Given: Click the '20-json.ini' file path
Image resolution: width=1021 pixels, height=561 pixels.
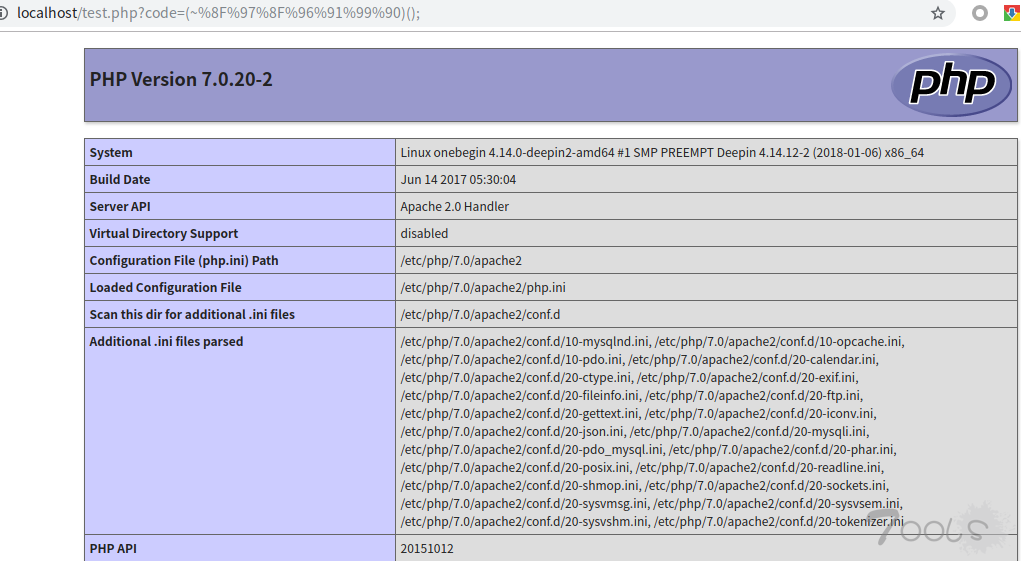Looking at the screenshot, I should pos(512,431).
